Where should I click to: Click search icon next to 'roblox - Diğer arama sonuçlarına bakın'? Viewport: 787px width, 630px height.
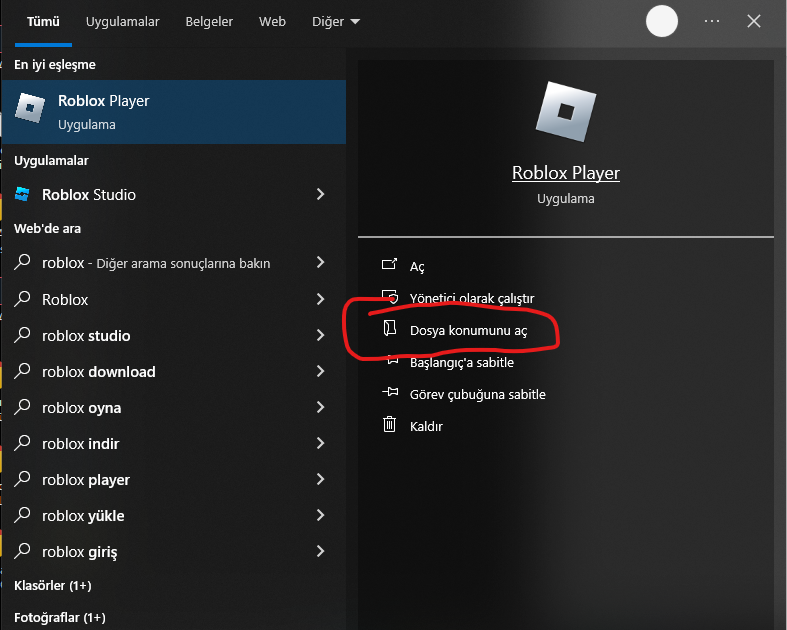coord(22,262)
